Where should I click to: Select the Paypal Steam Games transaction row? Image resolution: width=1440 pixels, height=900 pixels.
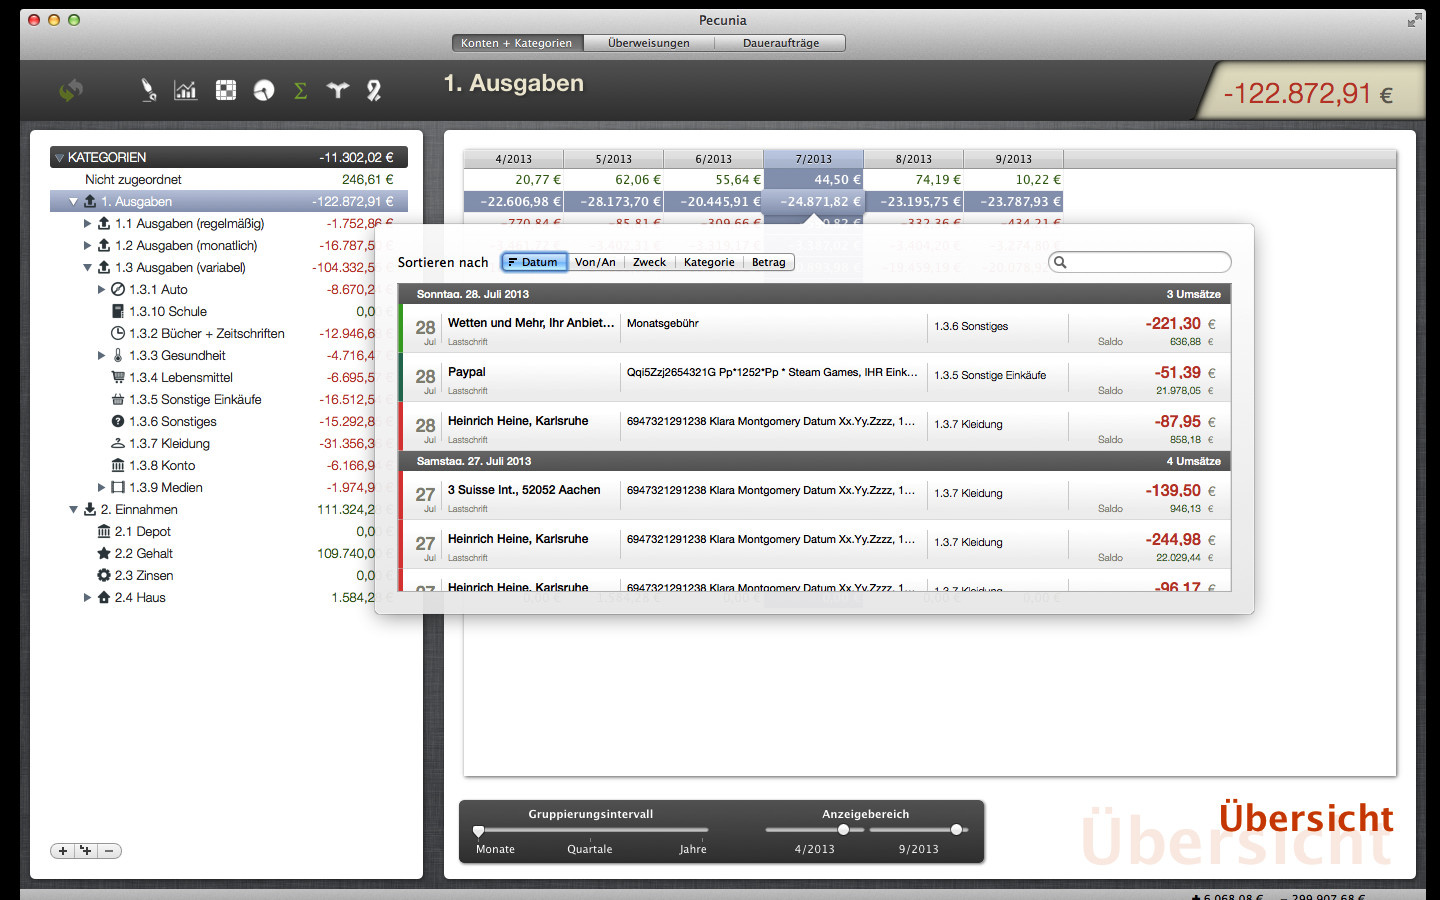click(815, 378)
